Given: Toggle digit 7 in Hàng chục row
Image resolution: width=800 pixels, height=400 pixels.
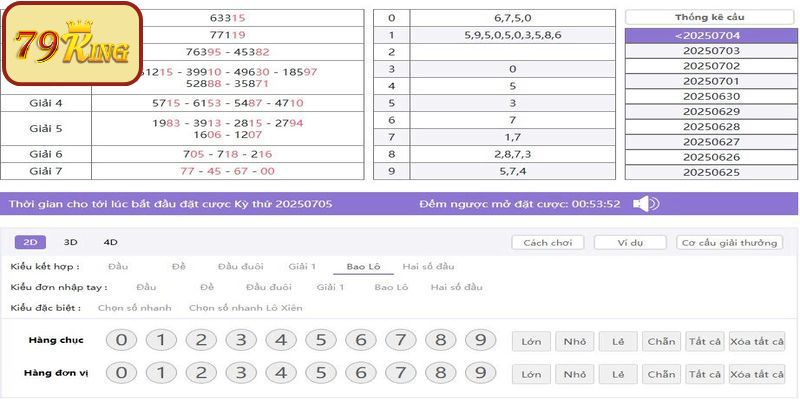Looking at the screenshot, I should [401, 340].
